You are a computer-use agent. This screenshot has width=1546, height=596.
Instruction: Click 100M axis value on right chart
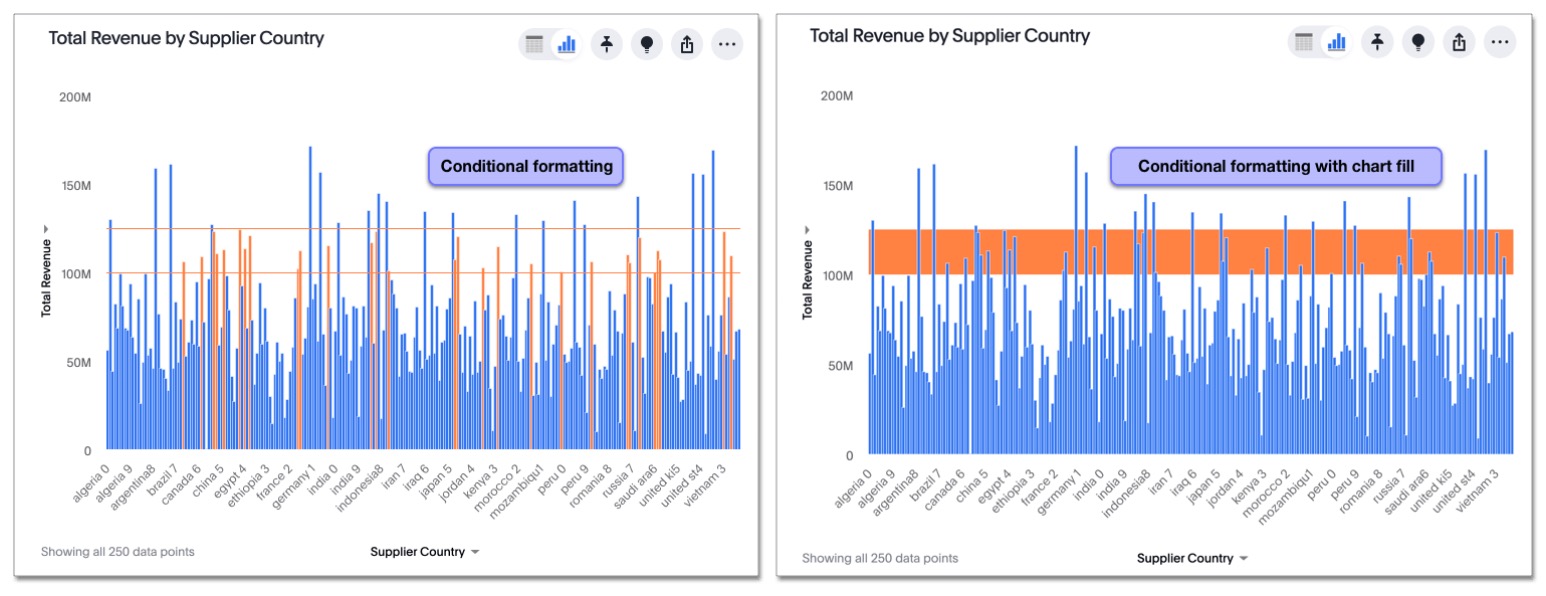pos(837,275)
